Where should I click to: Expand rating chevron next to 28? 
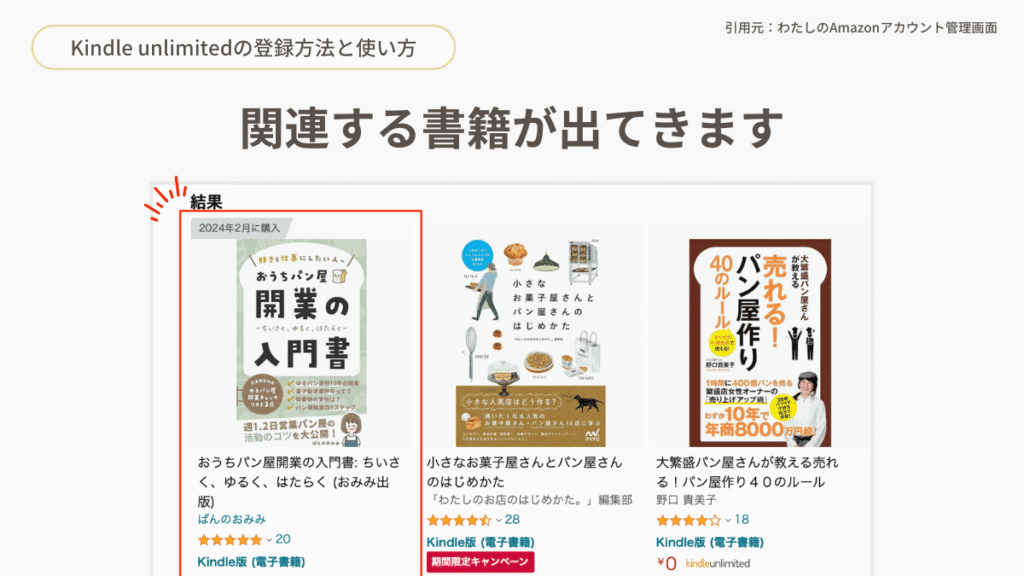point(498,520)
